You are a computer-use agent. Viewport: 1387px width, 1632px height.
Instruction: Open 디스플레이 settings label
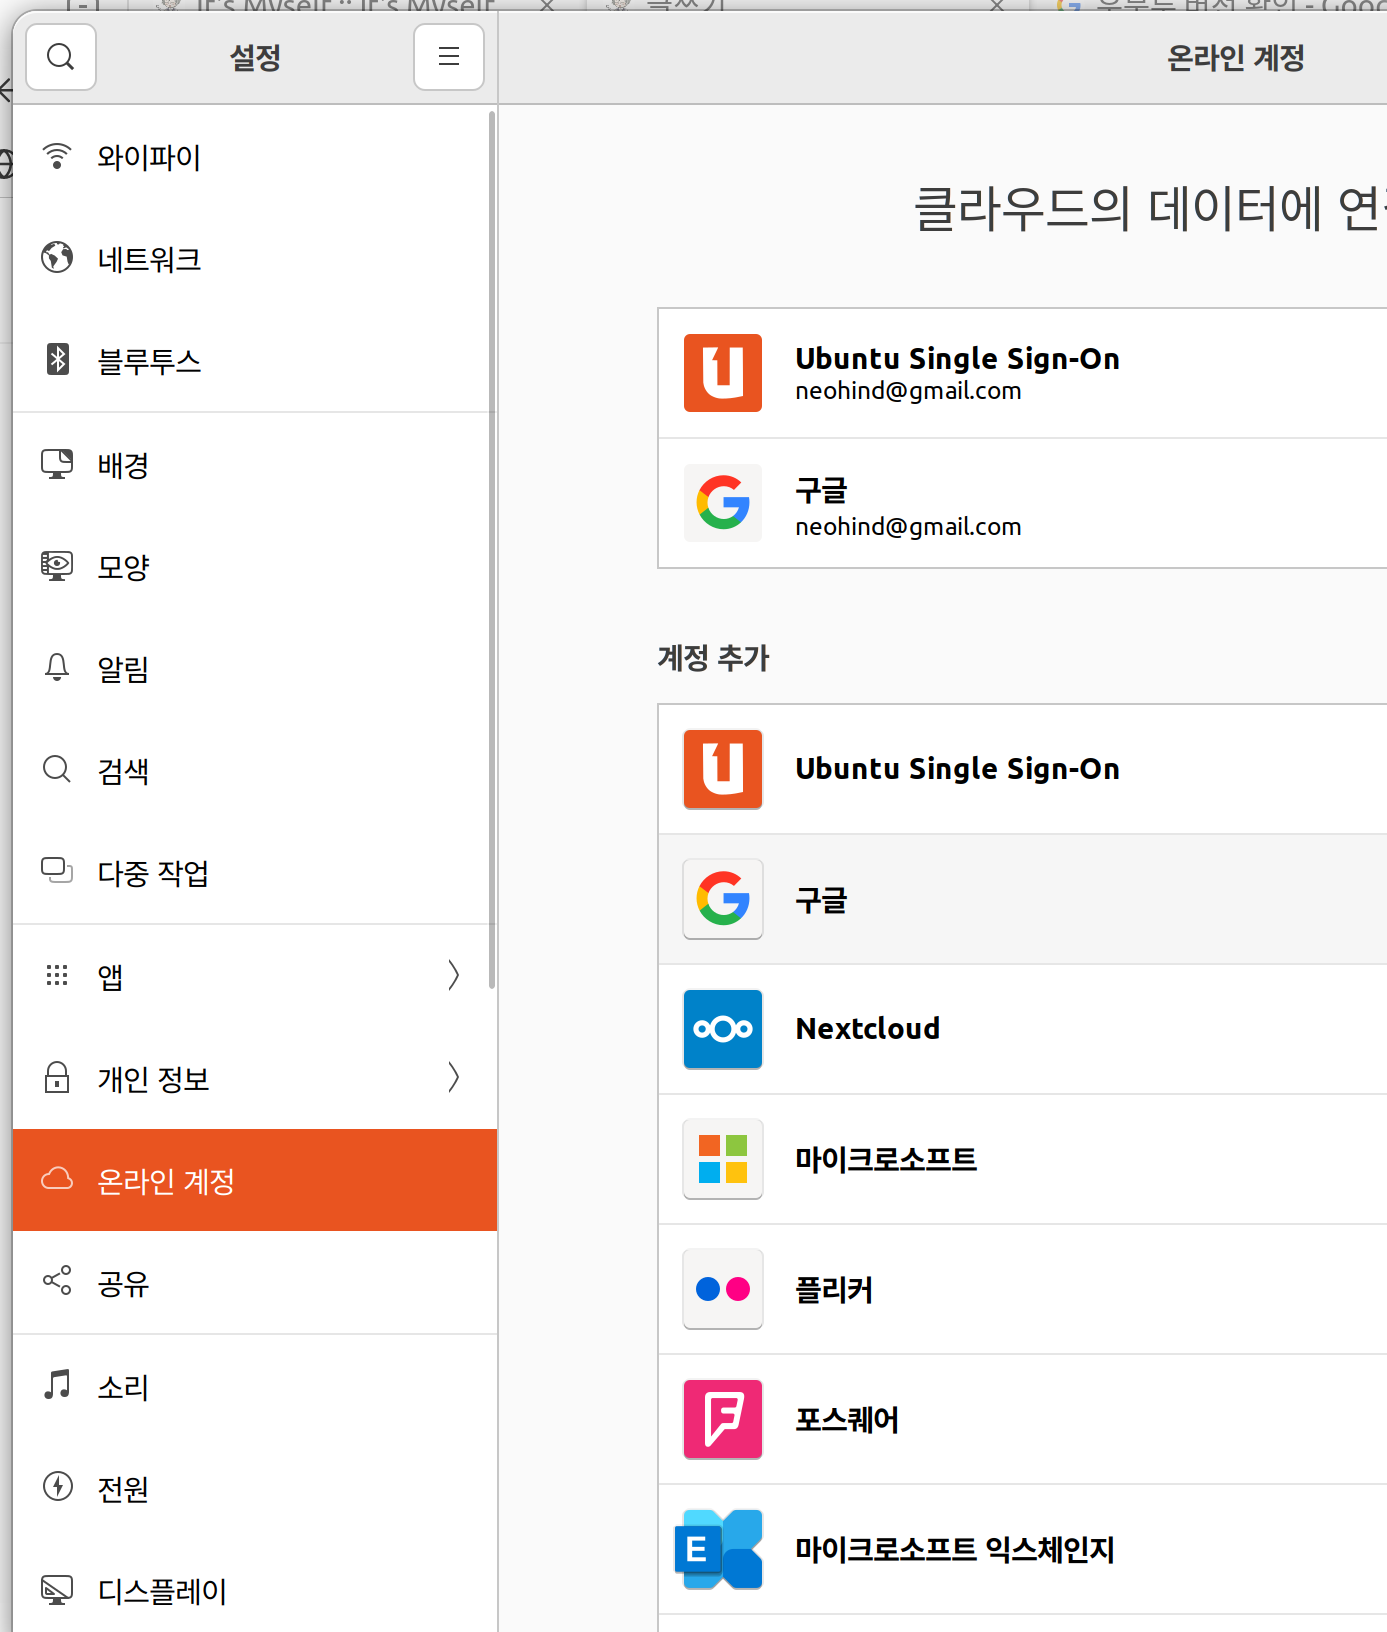[x=162, y=1591]
